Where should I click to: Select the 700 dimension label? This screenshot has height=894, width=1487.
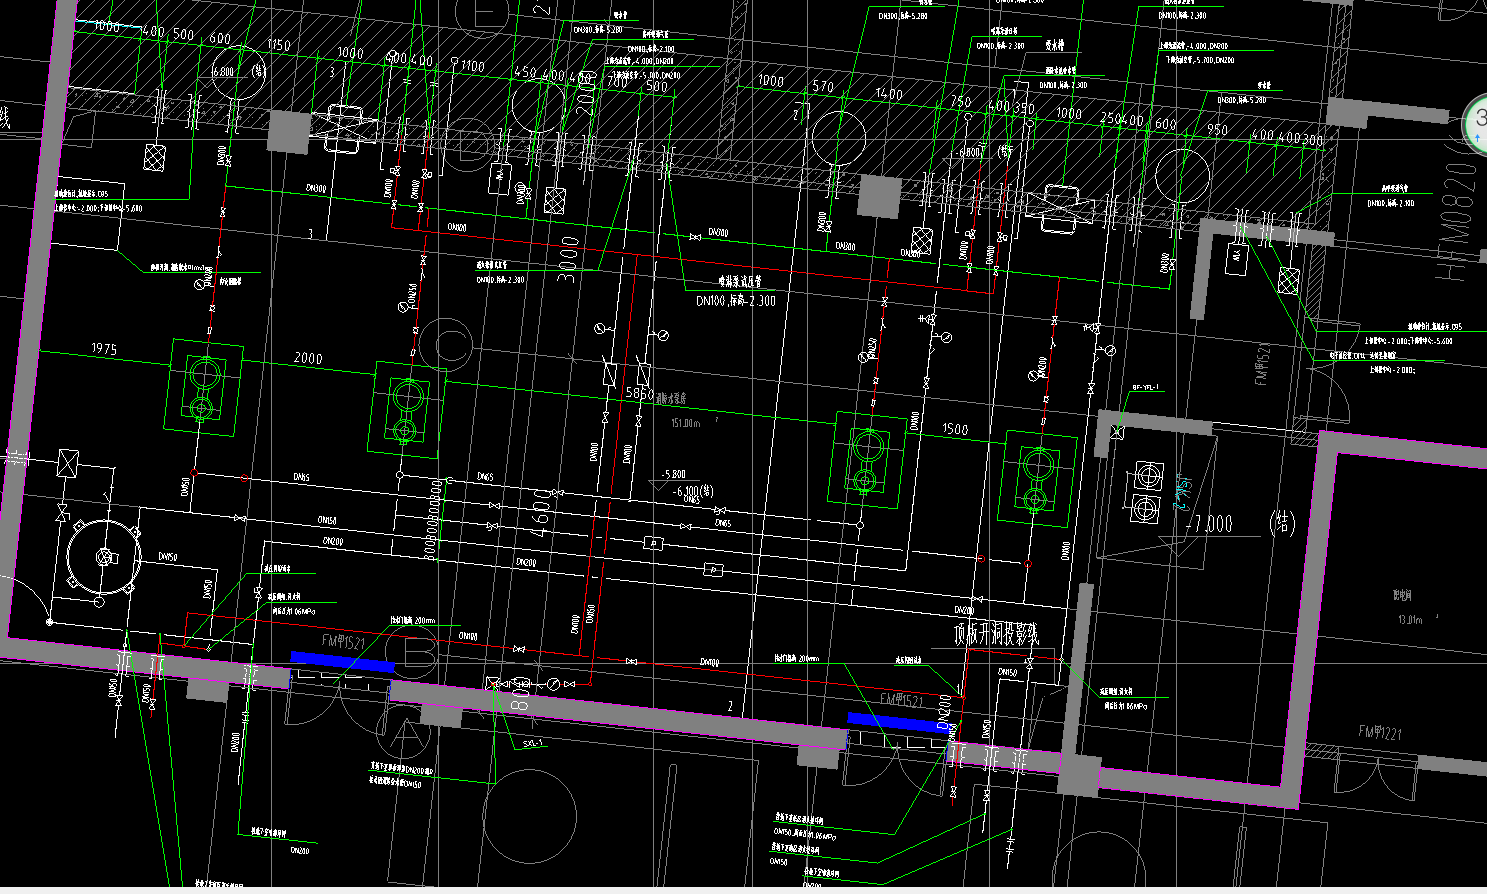click(618, 82)
